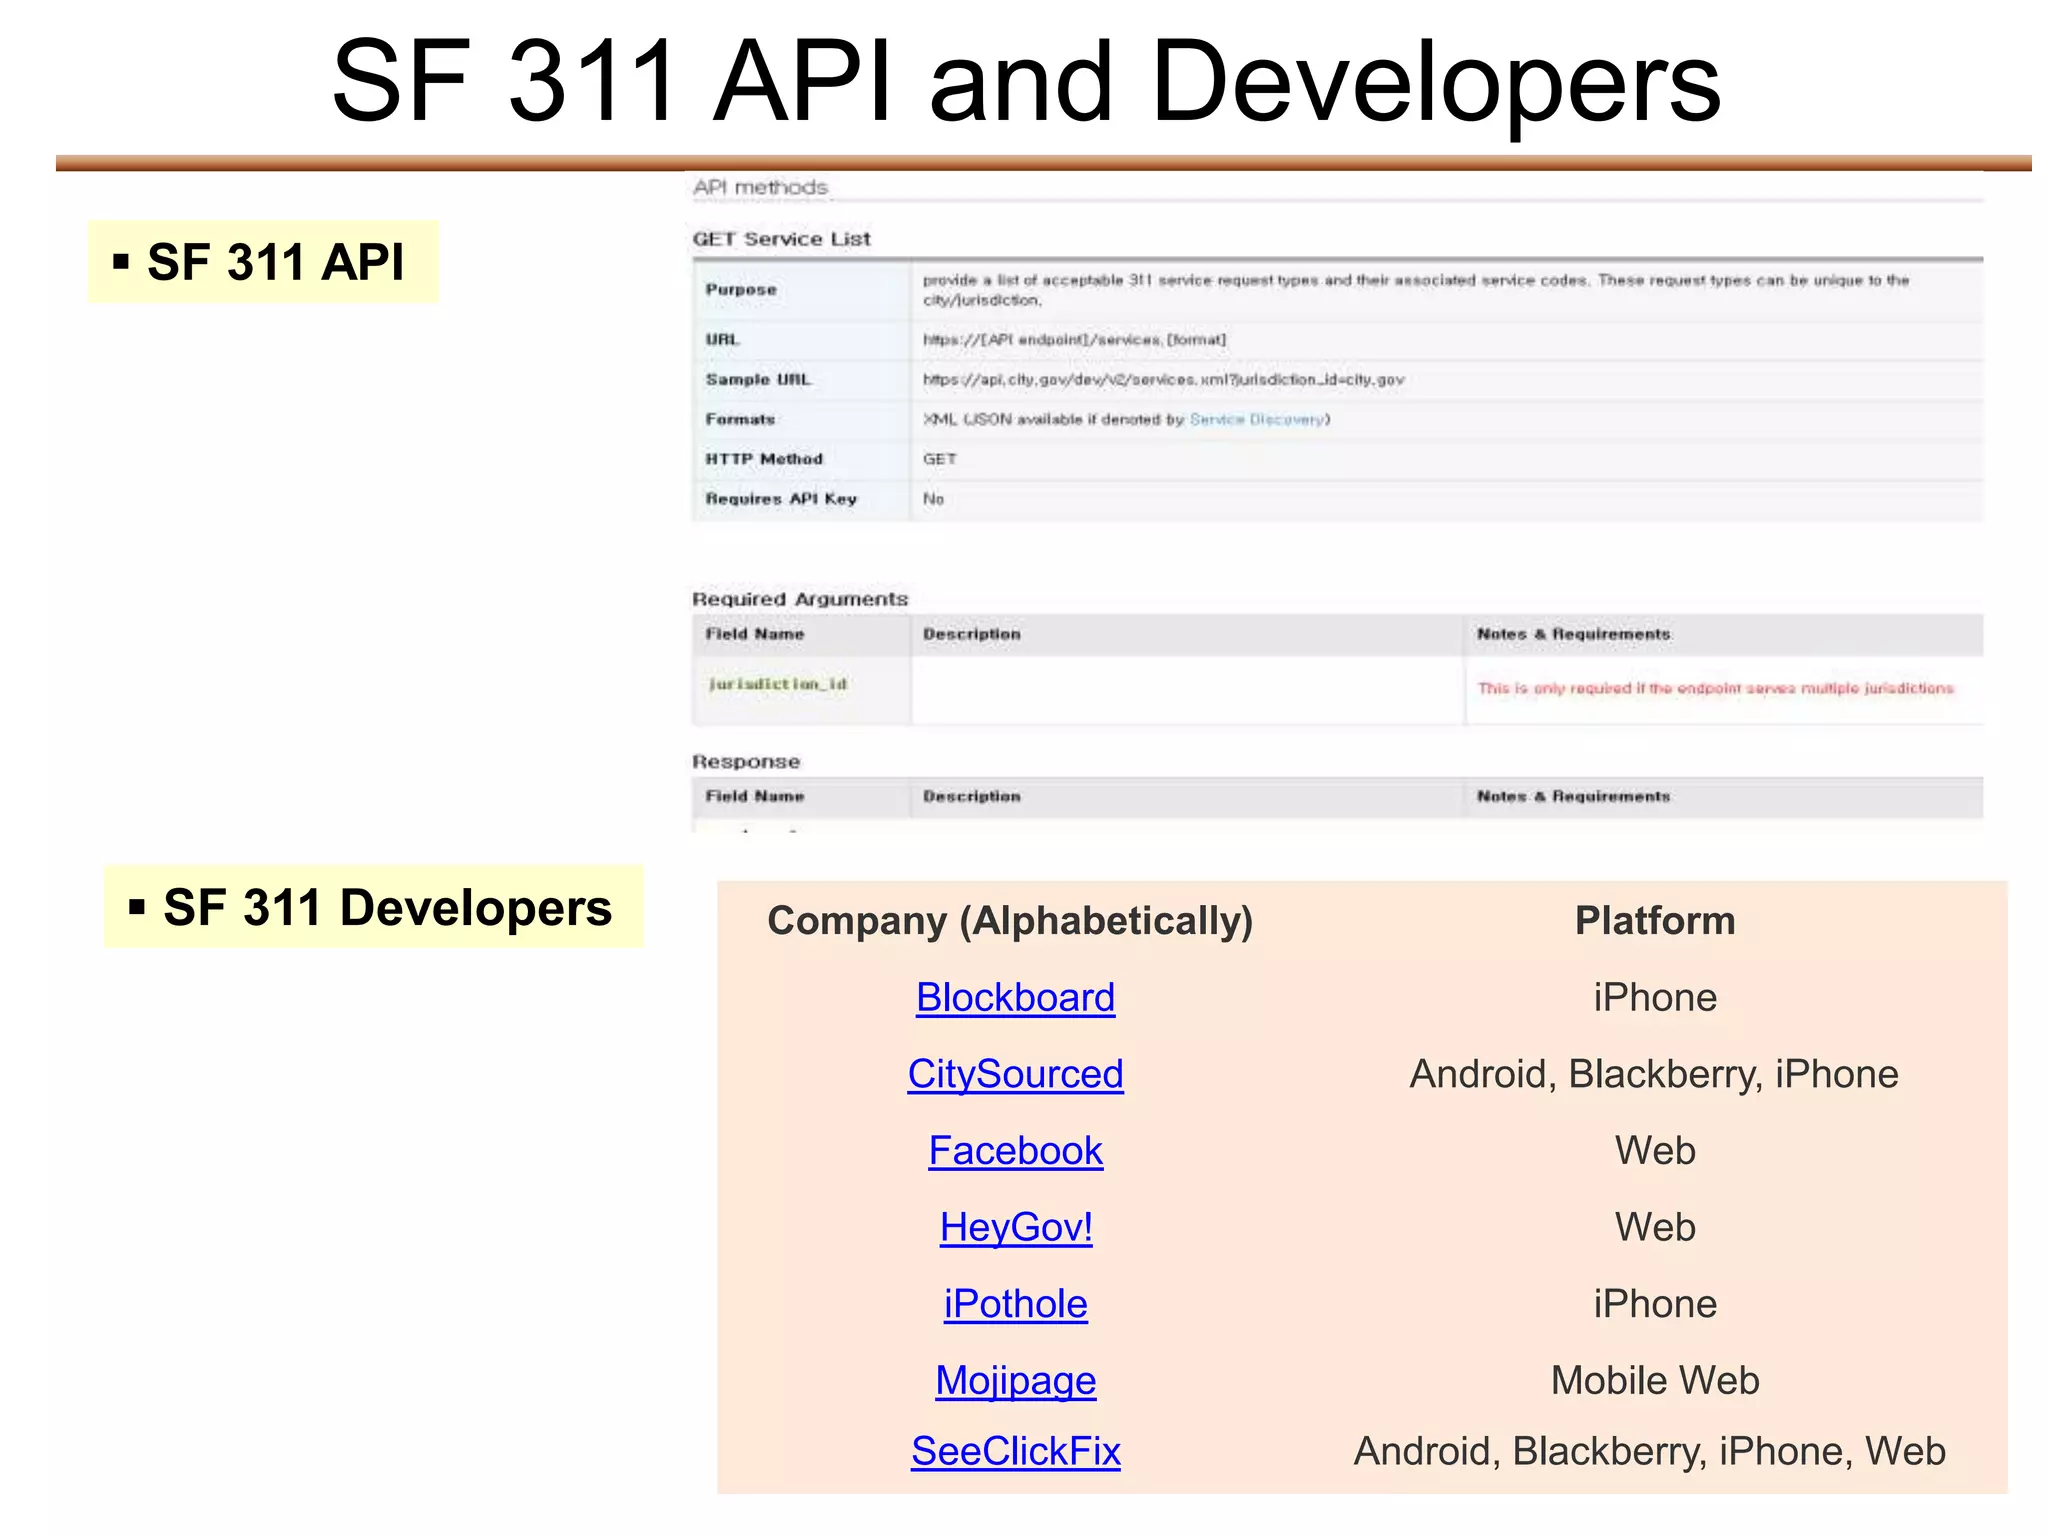Click 'Android, Blackberry, iPhone, Web' platform cell

[1650, 1451]
